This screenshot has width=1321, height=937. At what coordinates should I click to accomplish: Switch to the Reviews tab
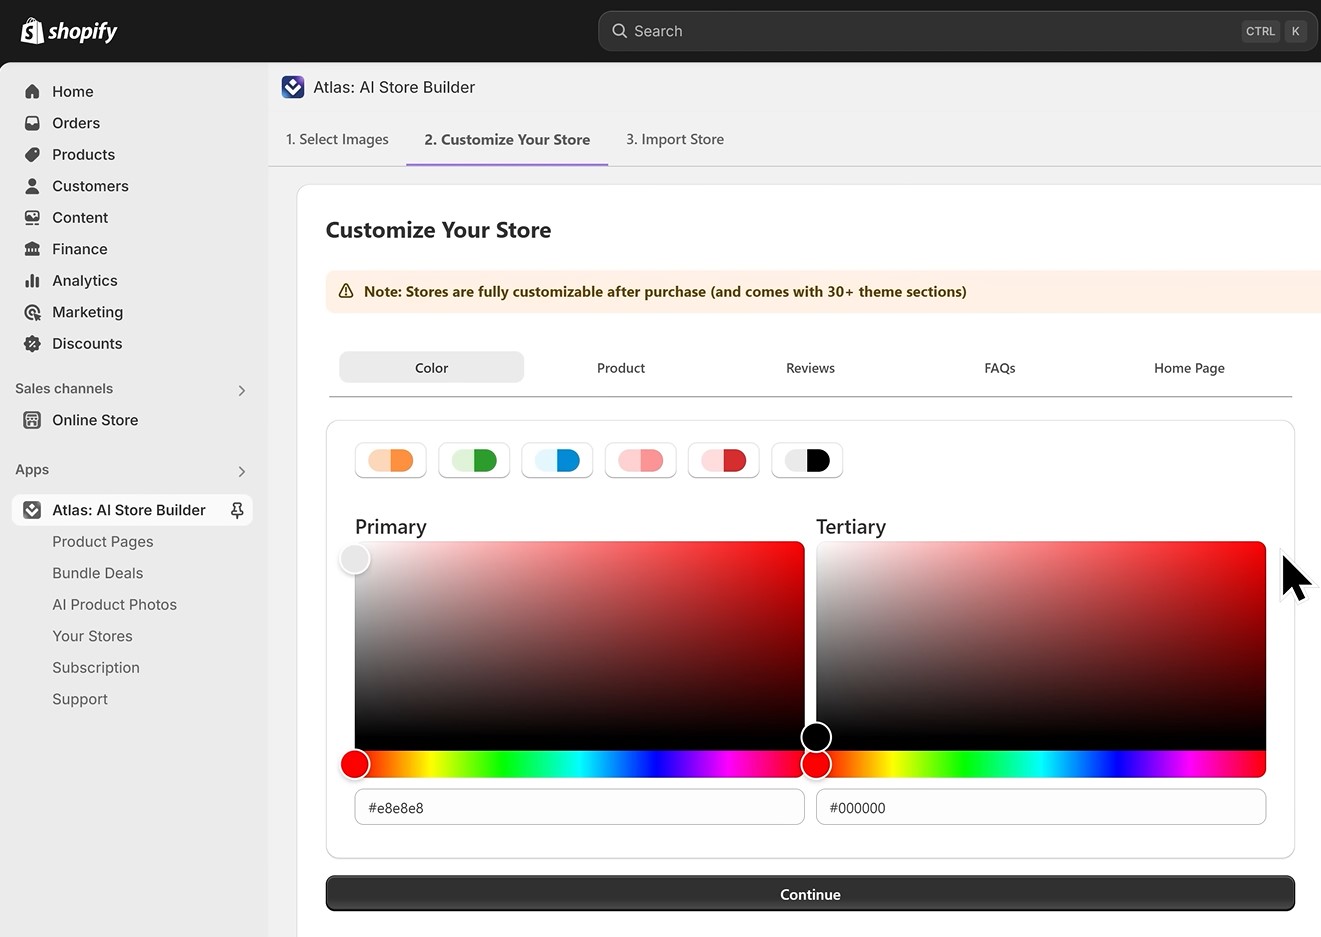pos(810,368)
